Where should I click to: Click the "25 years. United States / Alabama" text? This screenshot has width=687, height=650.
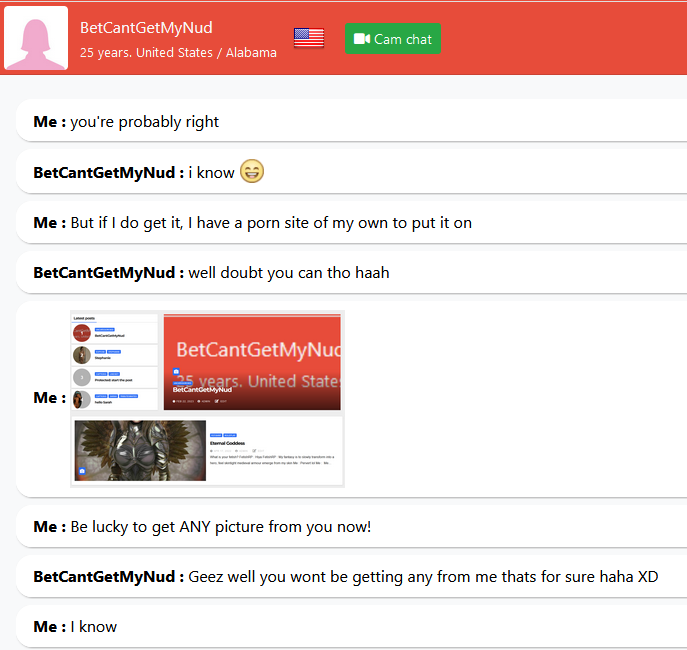178,53
